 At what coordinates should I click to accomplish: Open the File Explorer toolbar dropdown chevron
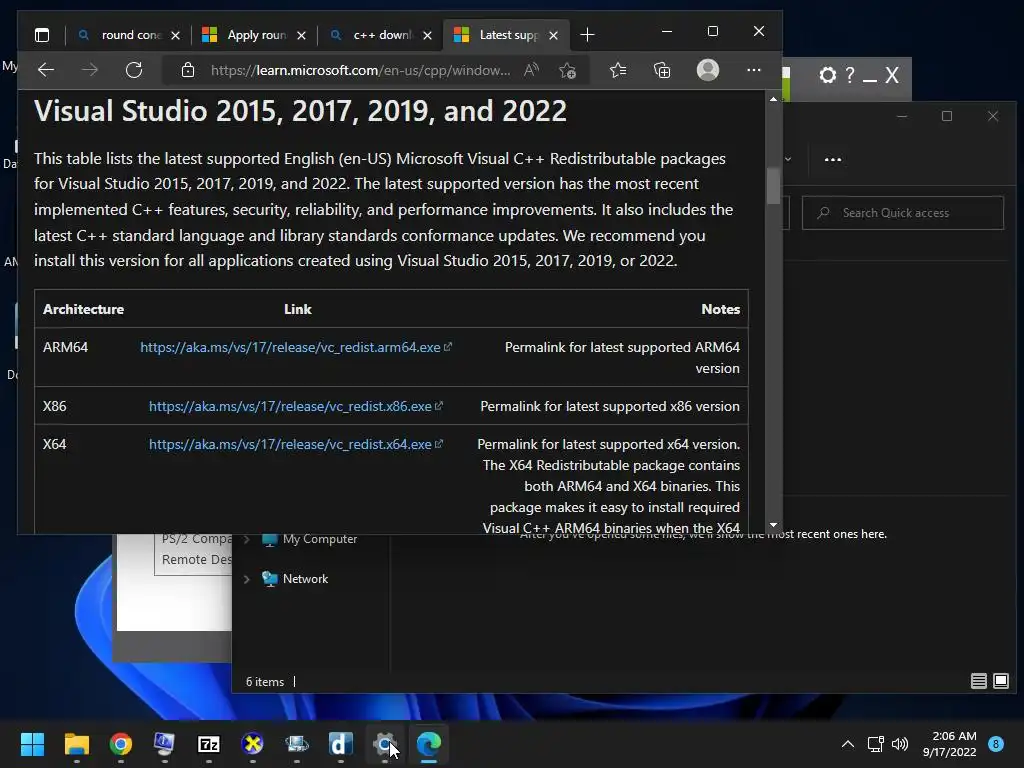click(x=788, y=159)
